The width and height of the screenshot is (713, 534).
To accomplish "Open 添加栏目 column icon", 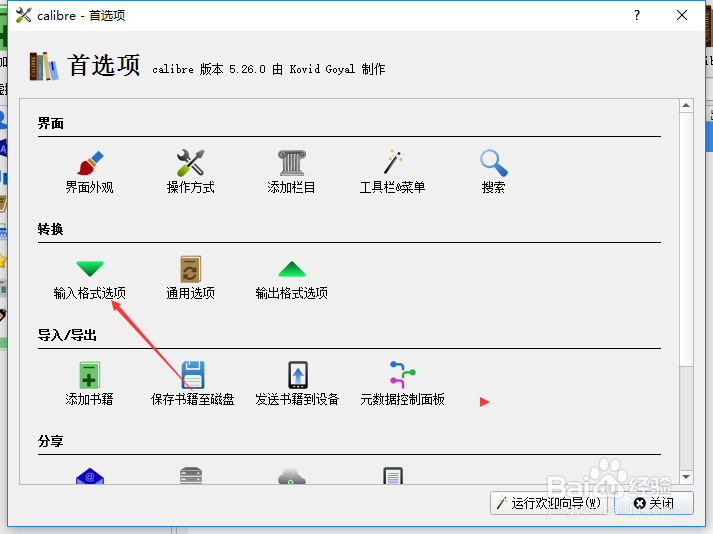I will 291,163.
